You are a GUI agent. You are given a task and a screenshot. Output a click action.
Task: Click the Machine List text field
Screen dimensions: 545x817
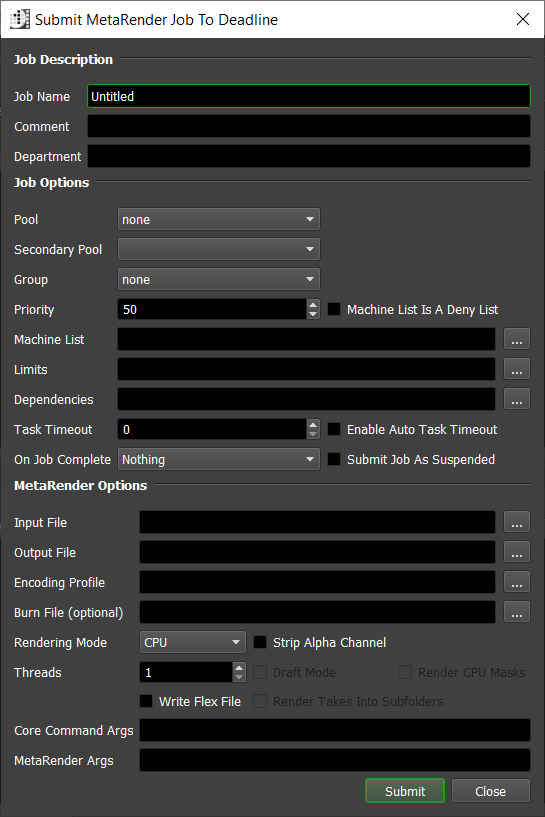[x=306, y=339]
